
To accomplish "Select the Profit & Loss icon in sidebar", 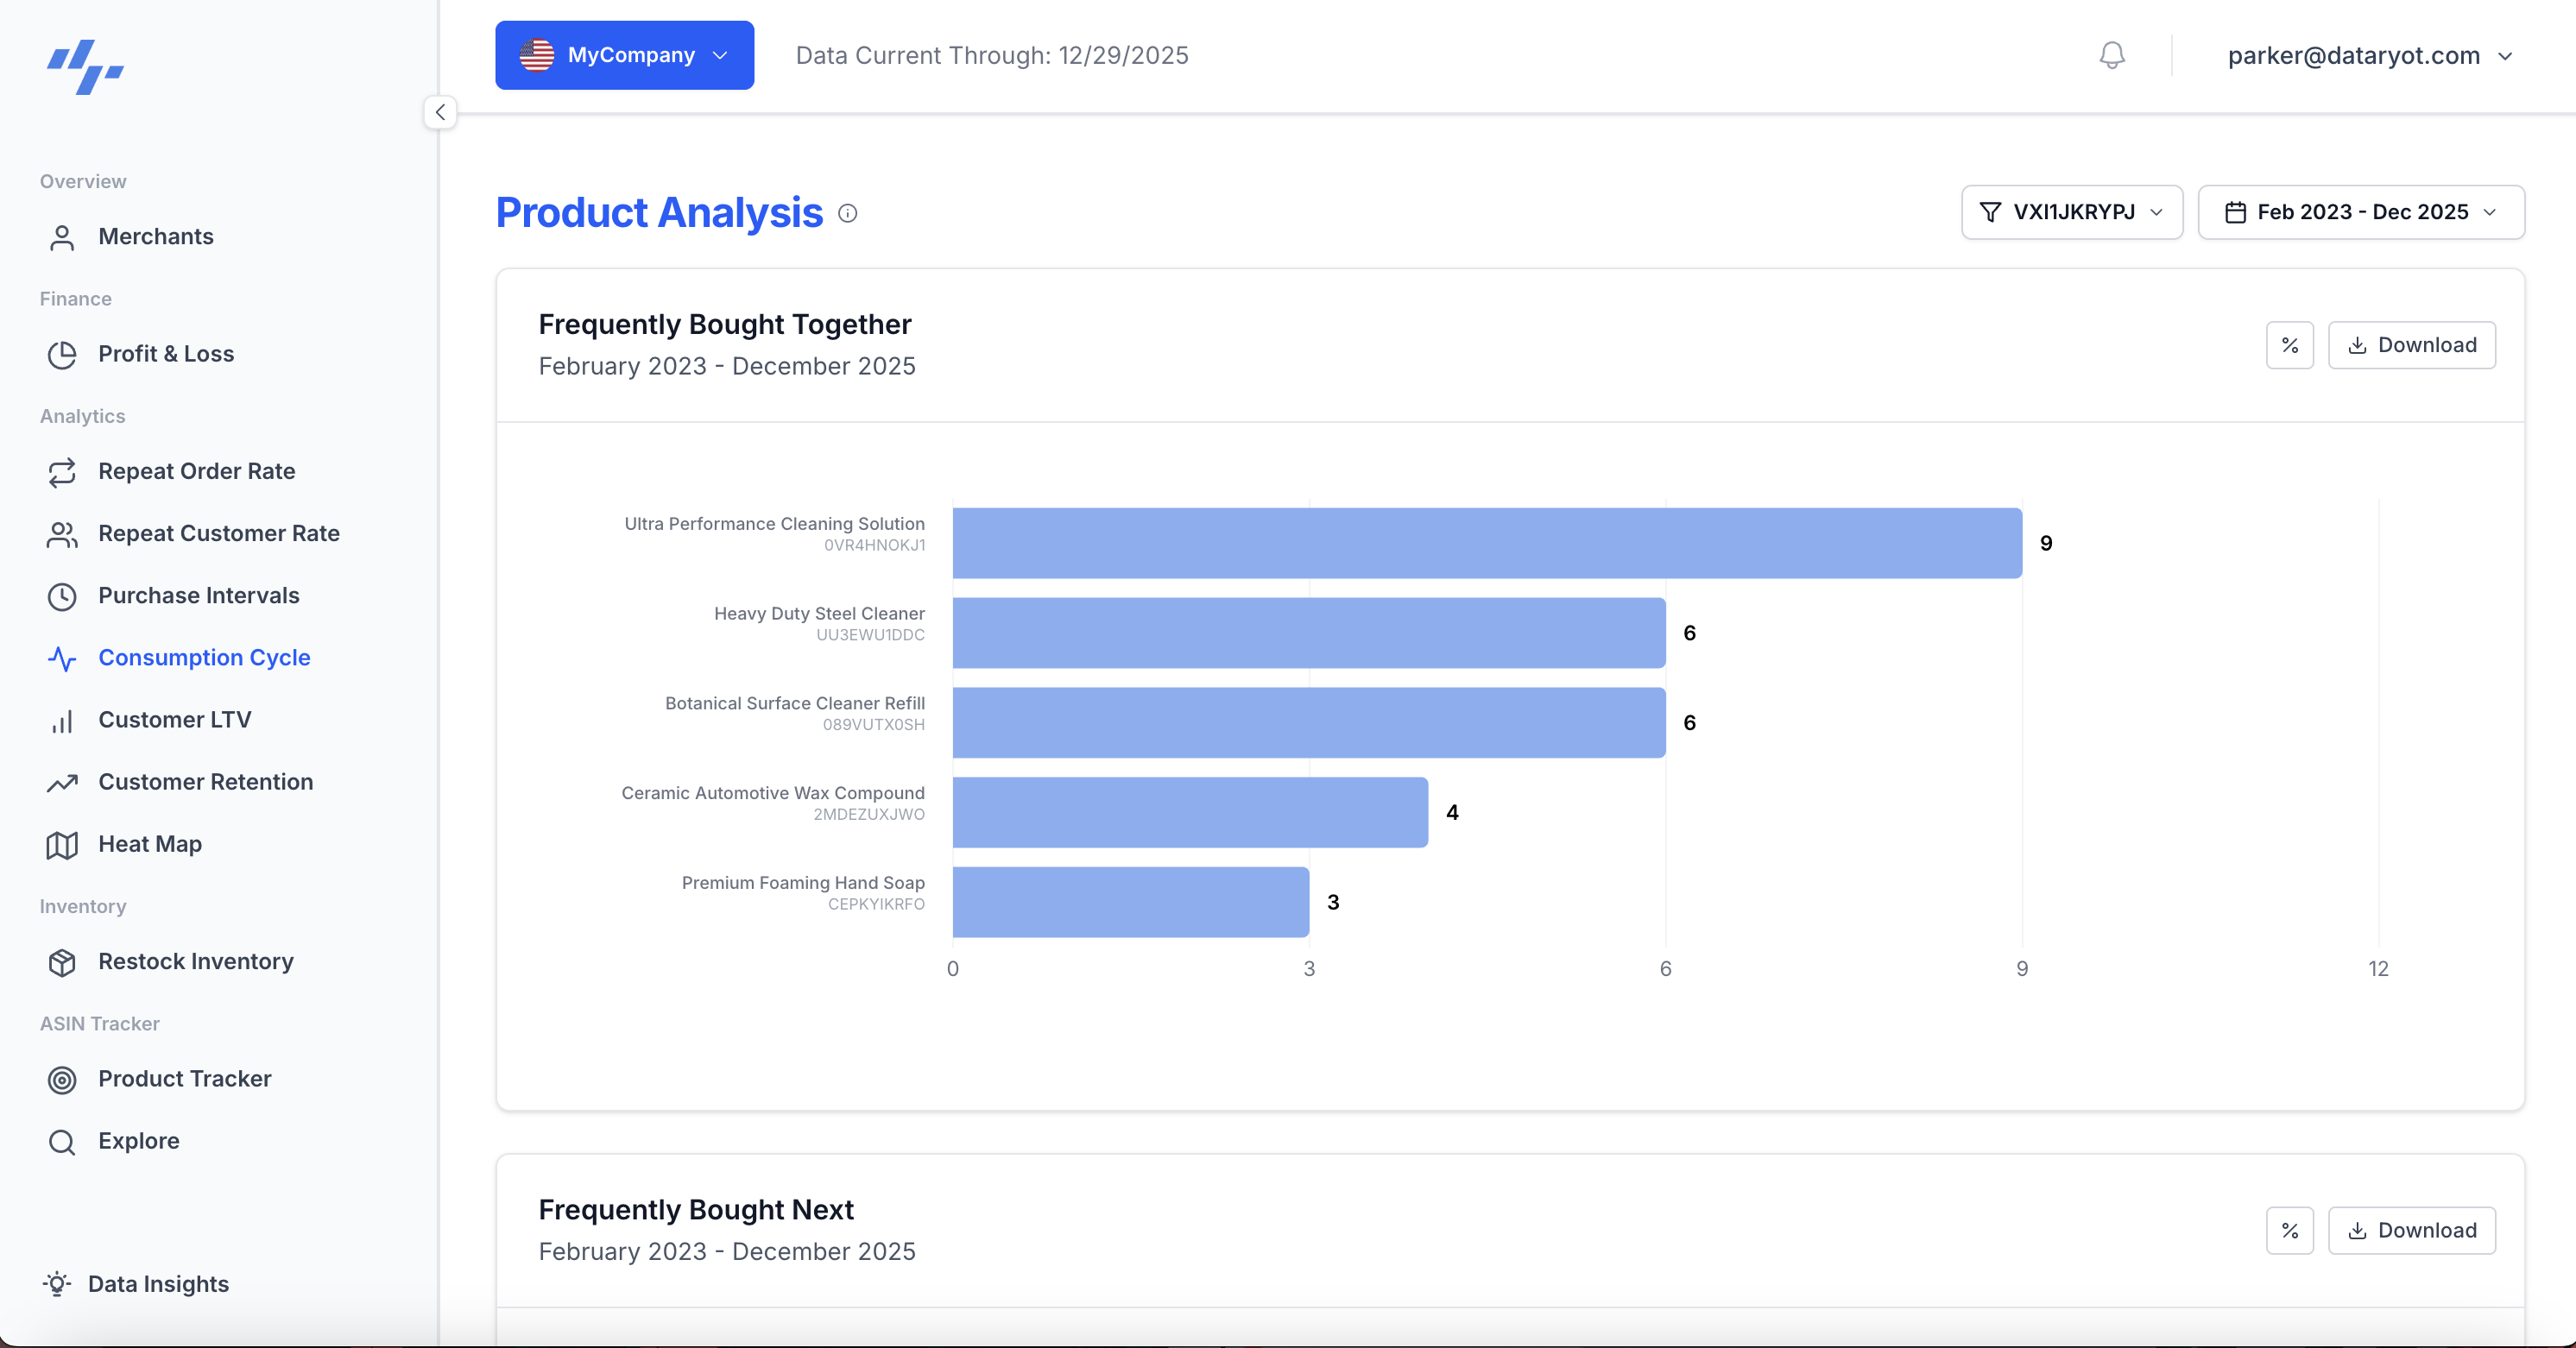I will [x=62, y=354].
